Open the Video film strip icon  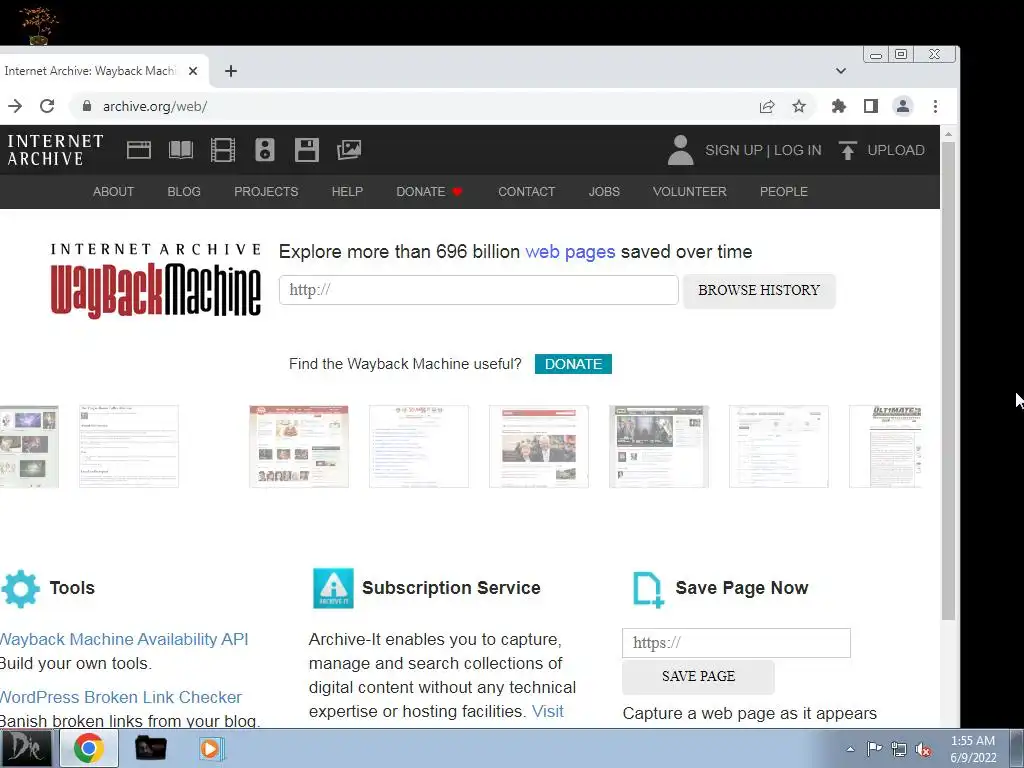coord(223,150)
